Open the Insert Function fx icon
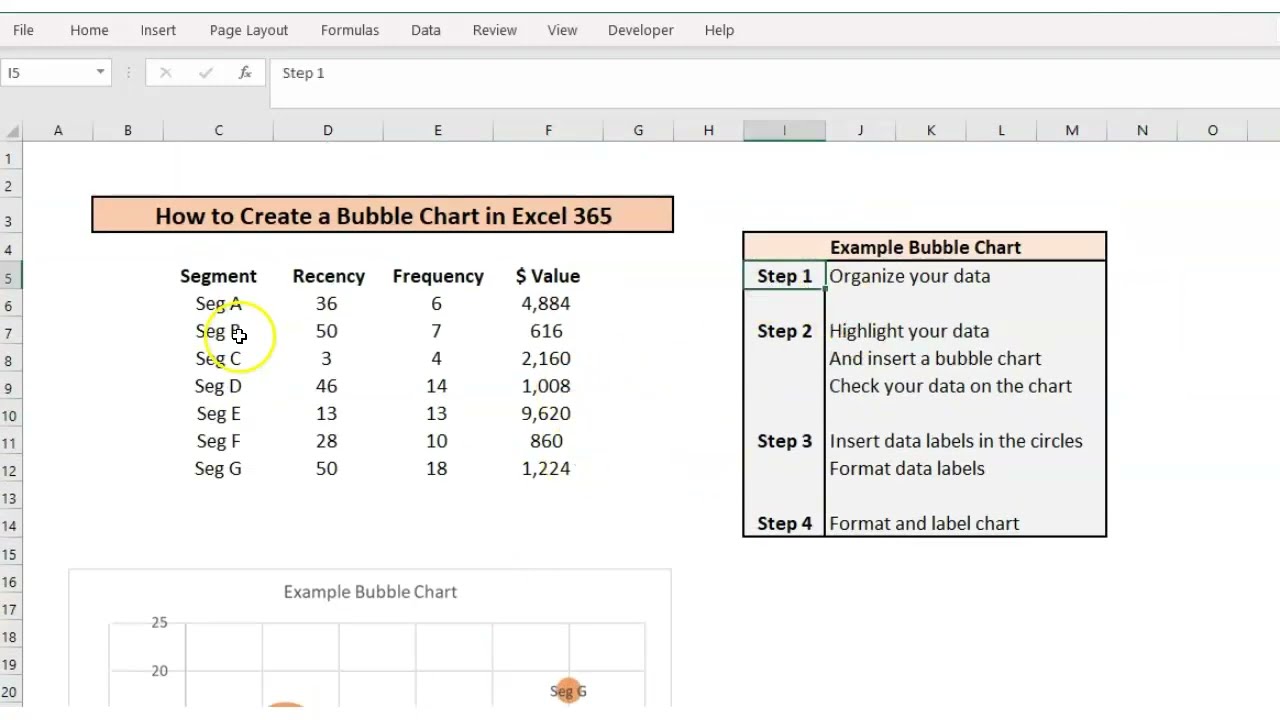1280x720 pixels. [x=245, y=73]
